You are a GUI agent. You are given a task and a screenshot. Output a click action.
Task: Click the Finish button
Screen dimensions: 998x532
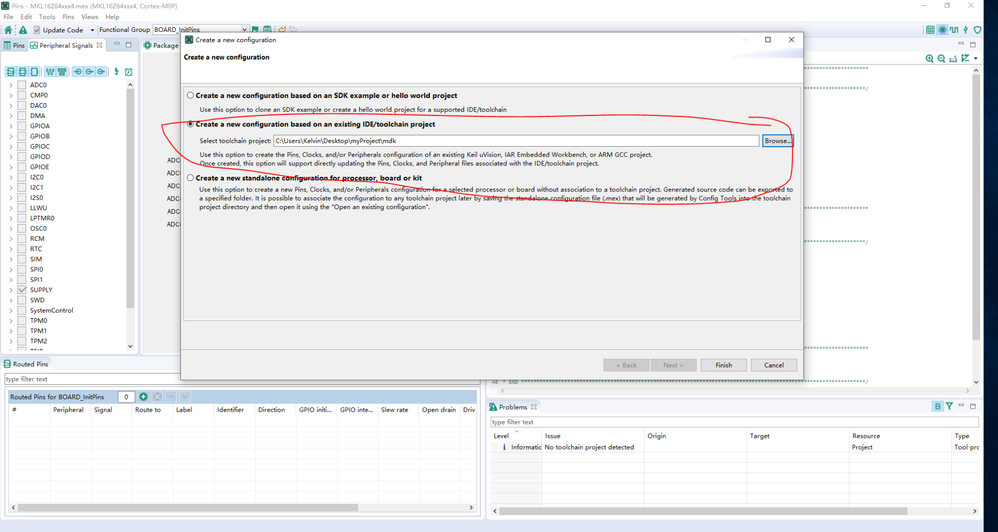click(724, 365)
